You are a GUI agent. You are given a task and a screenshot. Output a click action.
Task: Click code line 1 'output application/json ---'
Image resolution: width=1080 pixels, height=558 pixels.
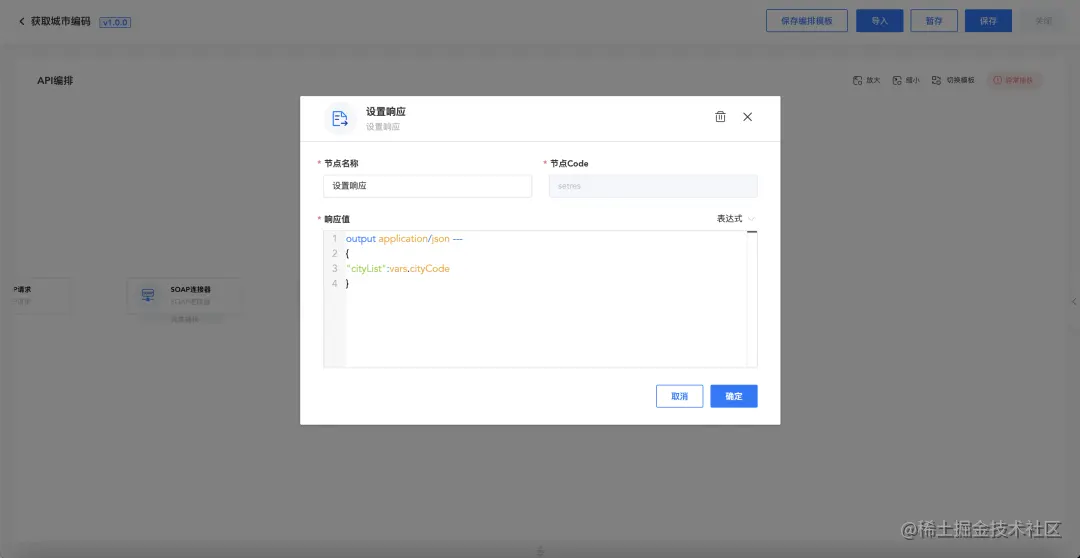tap(404, 238)
